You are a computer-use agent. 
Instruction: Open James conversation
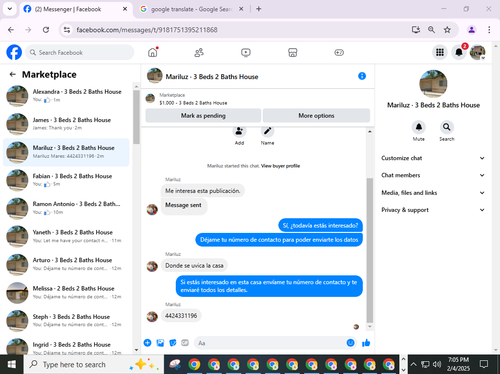coord(66,124)
